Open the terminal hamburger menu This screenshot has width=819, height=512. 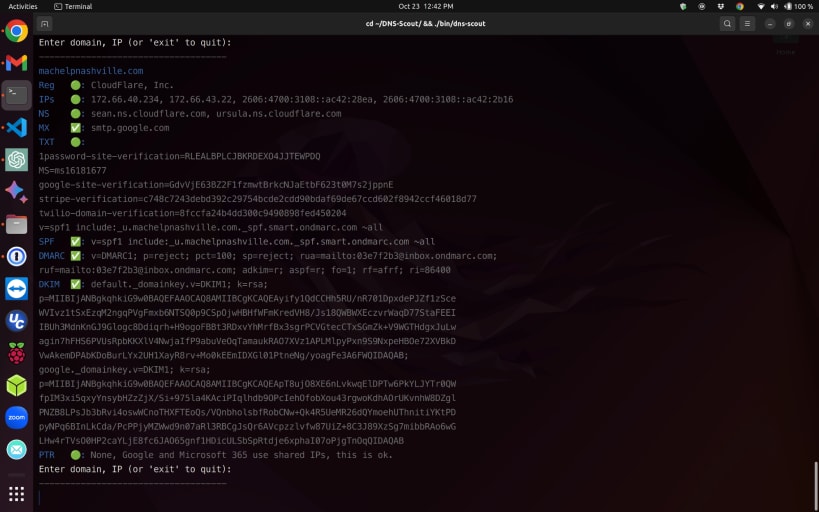point(747,24)
